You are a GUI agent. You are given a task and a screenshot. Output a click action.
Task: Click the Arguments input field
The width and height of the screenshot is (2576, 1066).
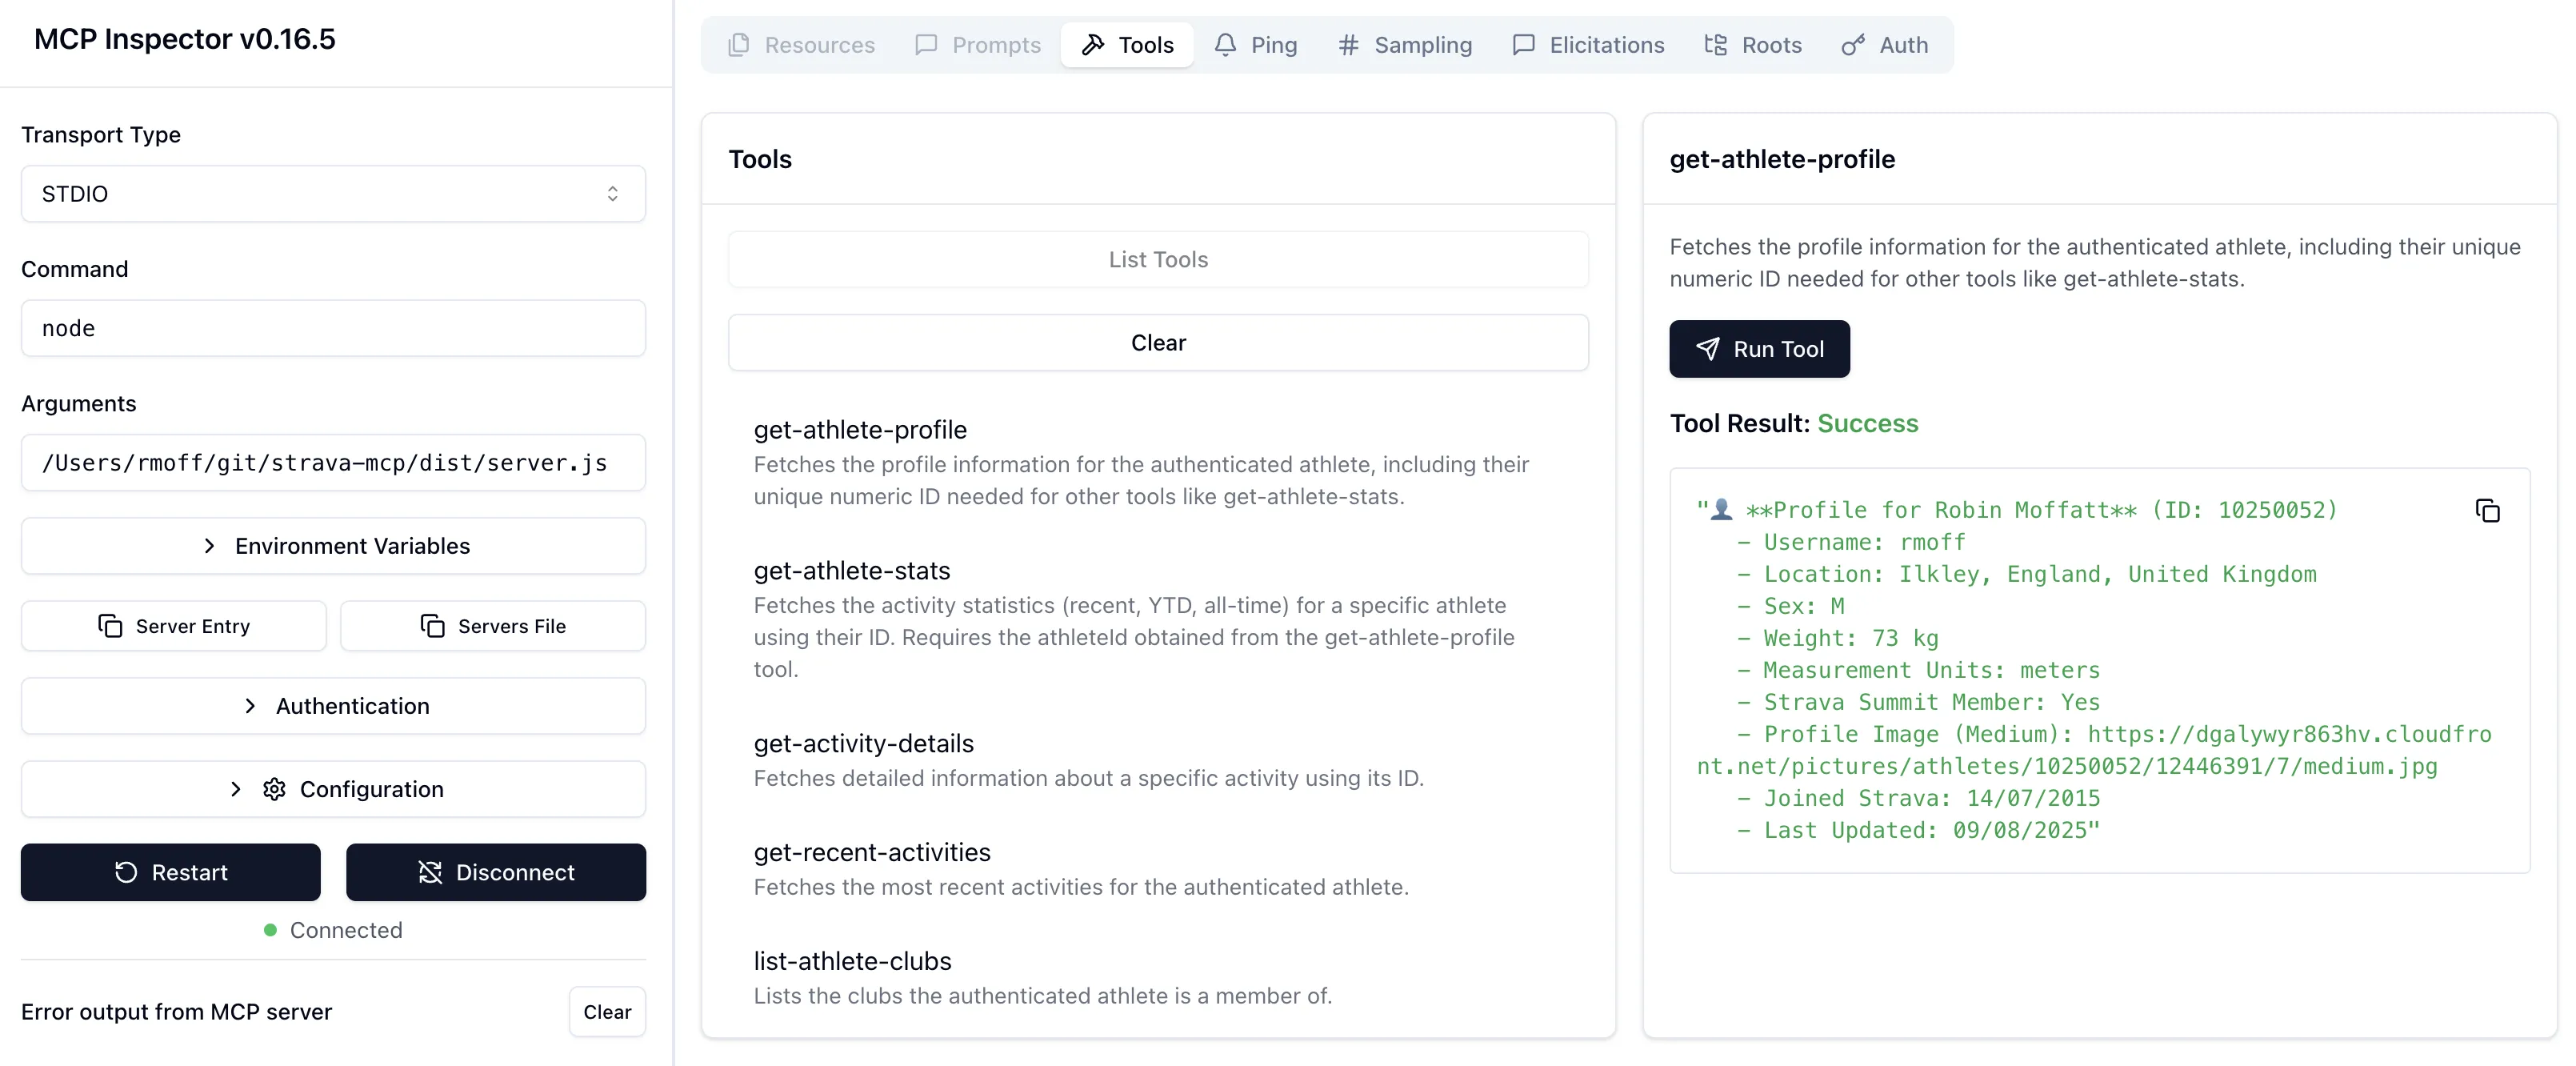point(333,463)
